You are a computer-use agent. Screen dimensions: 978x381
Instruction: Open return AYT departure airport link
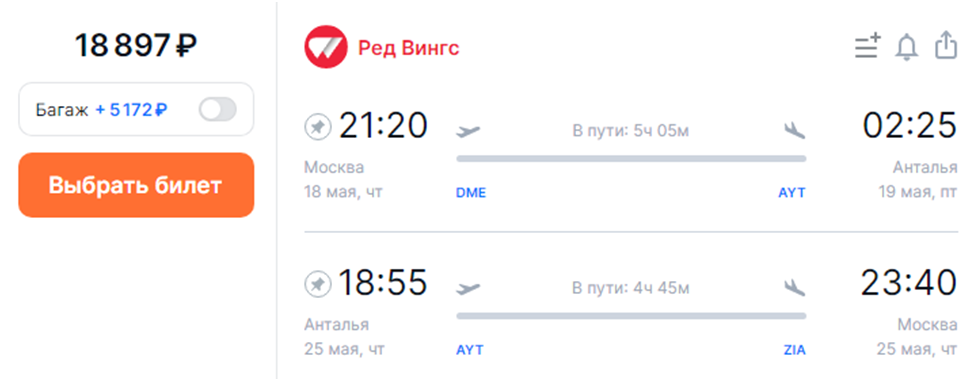pos(470,350)
